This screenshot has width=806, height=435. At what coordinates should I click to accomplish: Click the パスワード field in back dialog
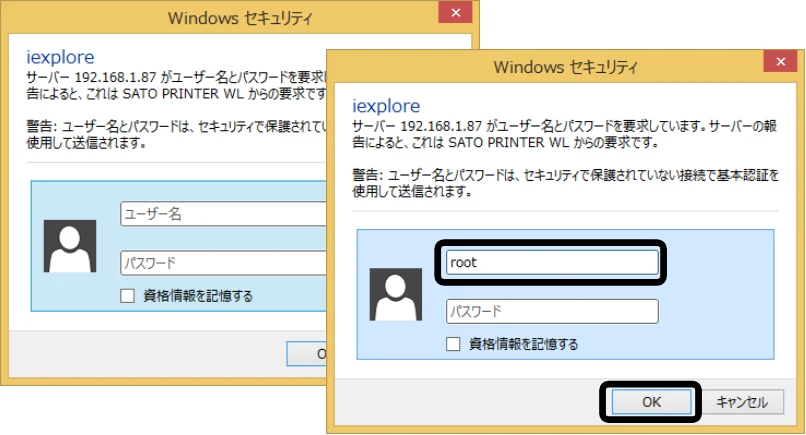coord(224,263)
